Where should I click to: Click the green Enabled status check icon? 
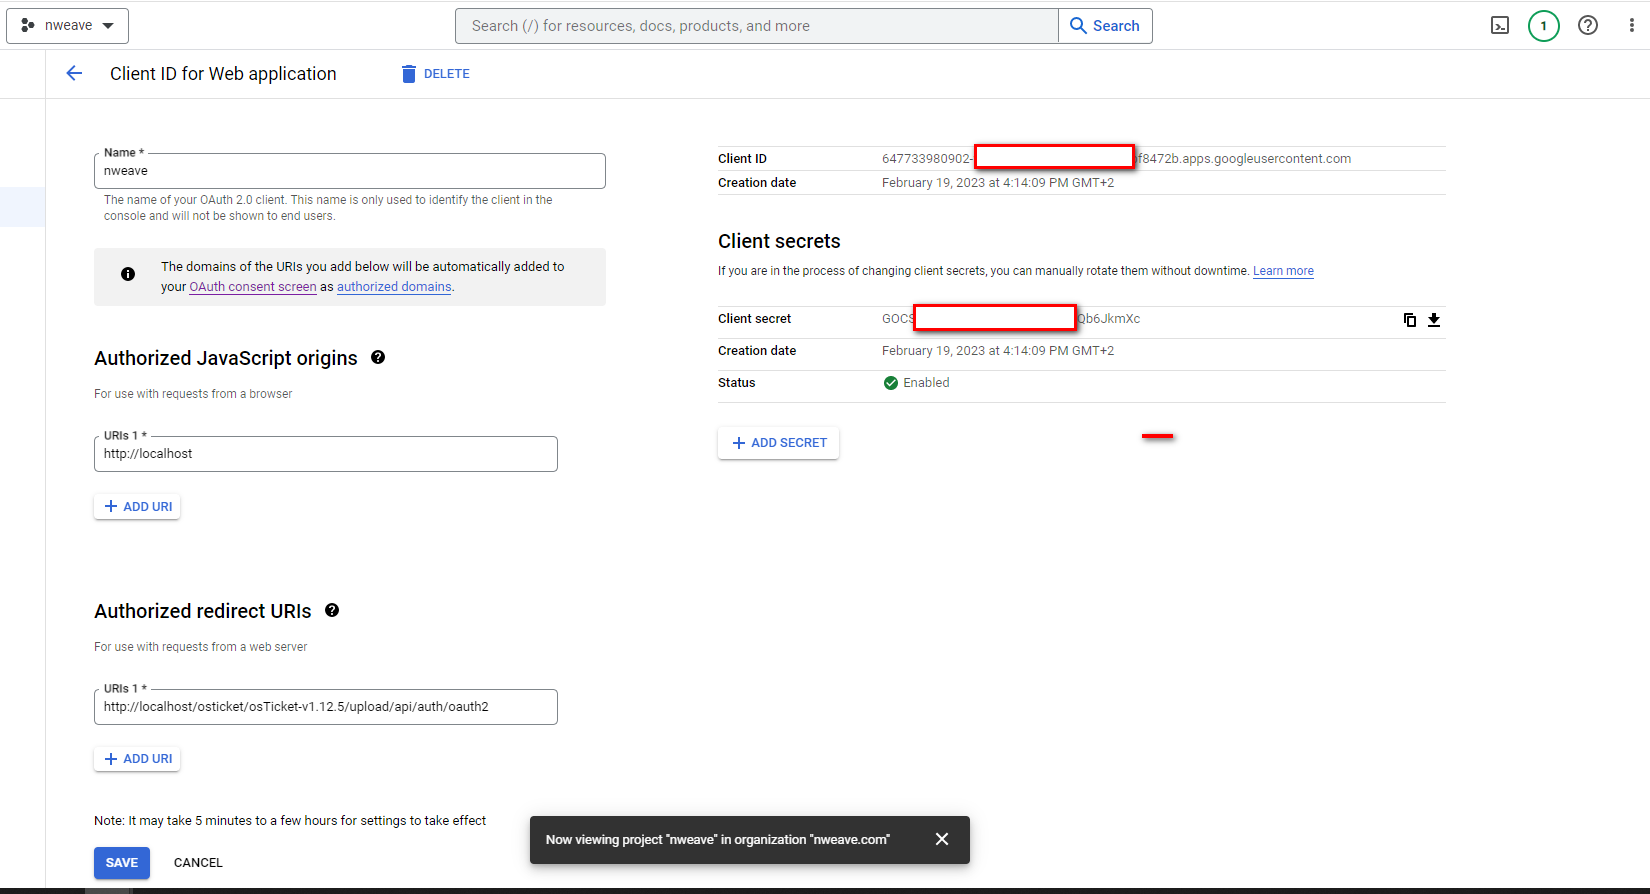(891, 383)
